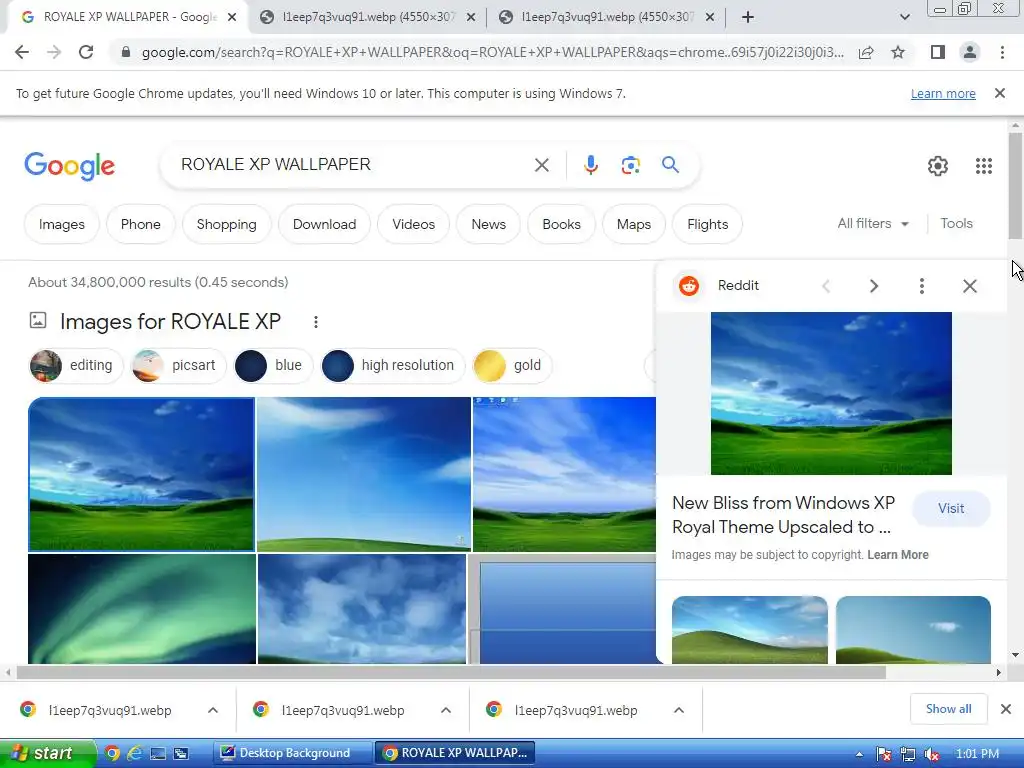Screen dimensions: 1024x768
Task: Click the horizontal page scrollbar
Action: click(x=451, y=672)
